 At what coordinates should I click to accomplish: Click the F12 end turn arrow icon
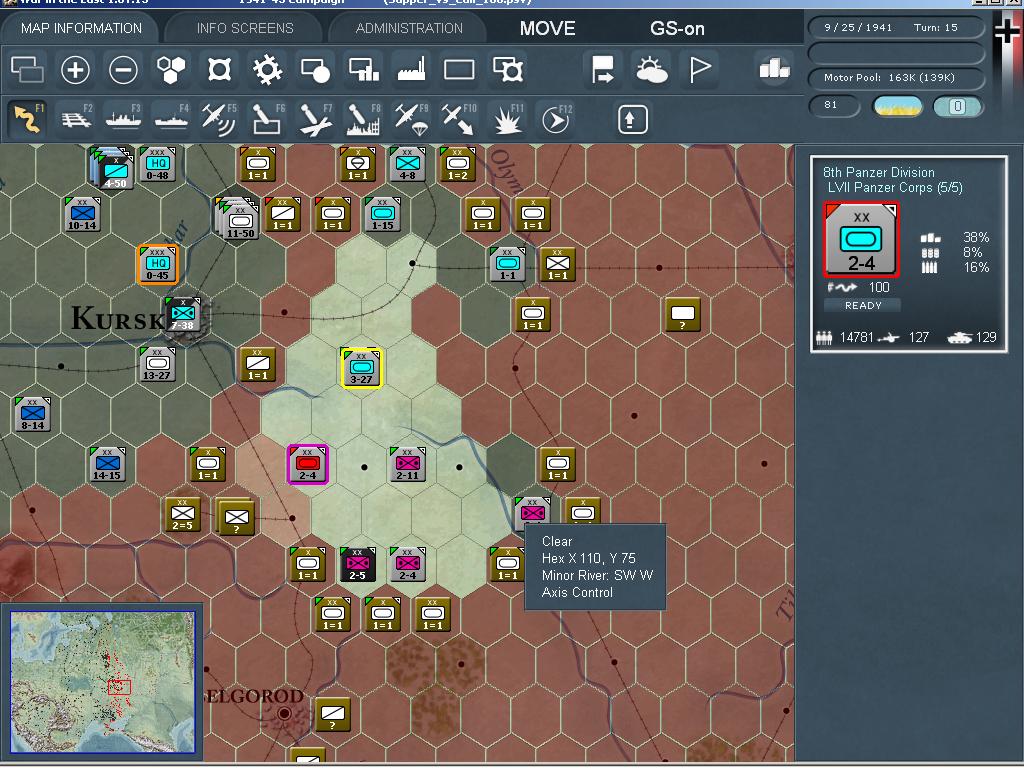pos(556,119)
